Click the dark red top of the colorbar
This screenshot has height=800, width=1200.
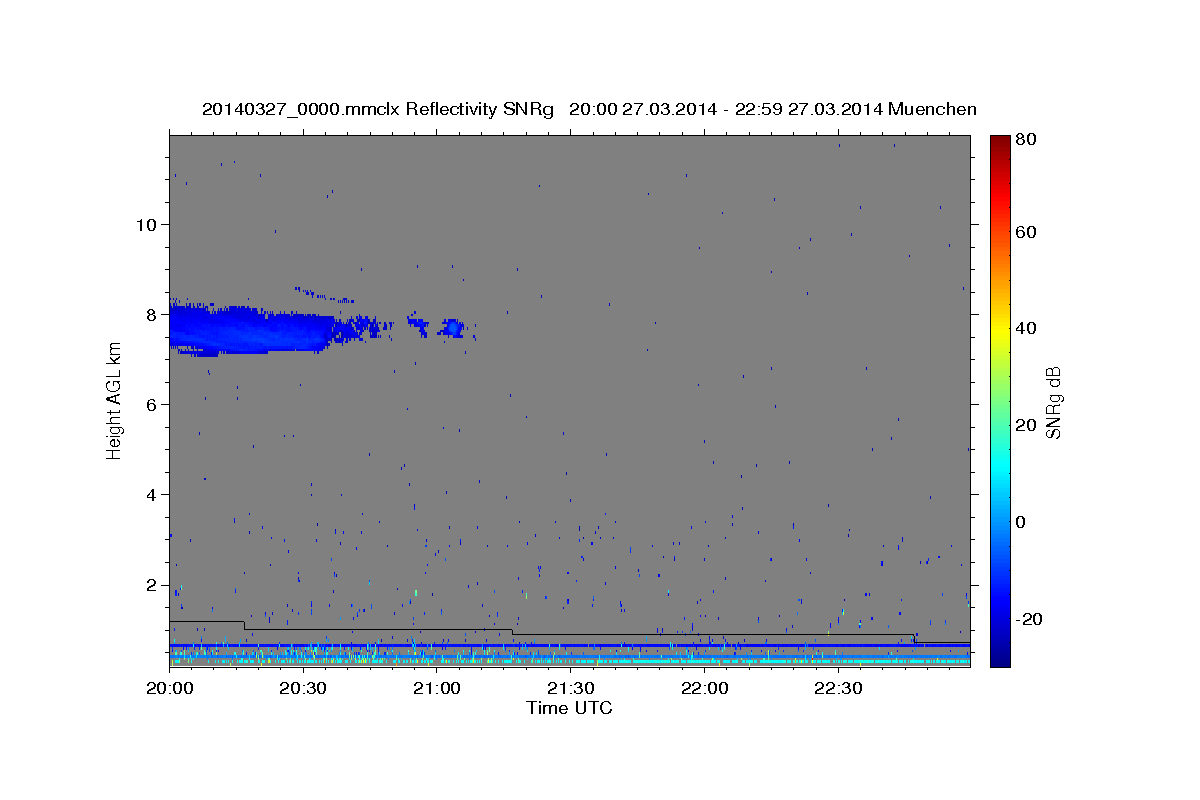tap(1000, 145)
